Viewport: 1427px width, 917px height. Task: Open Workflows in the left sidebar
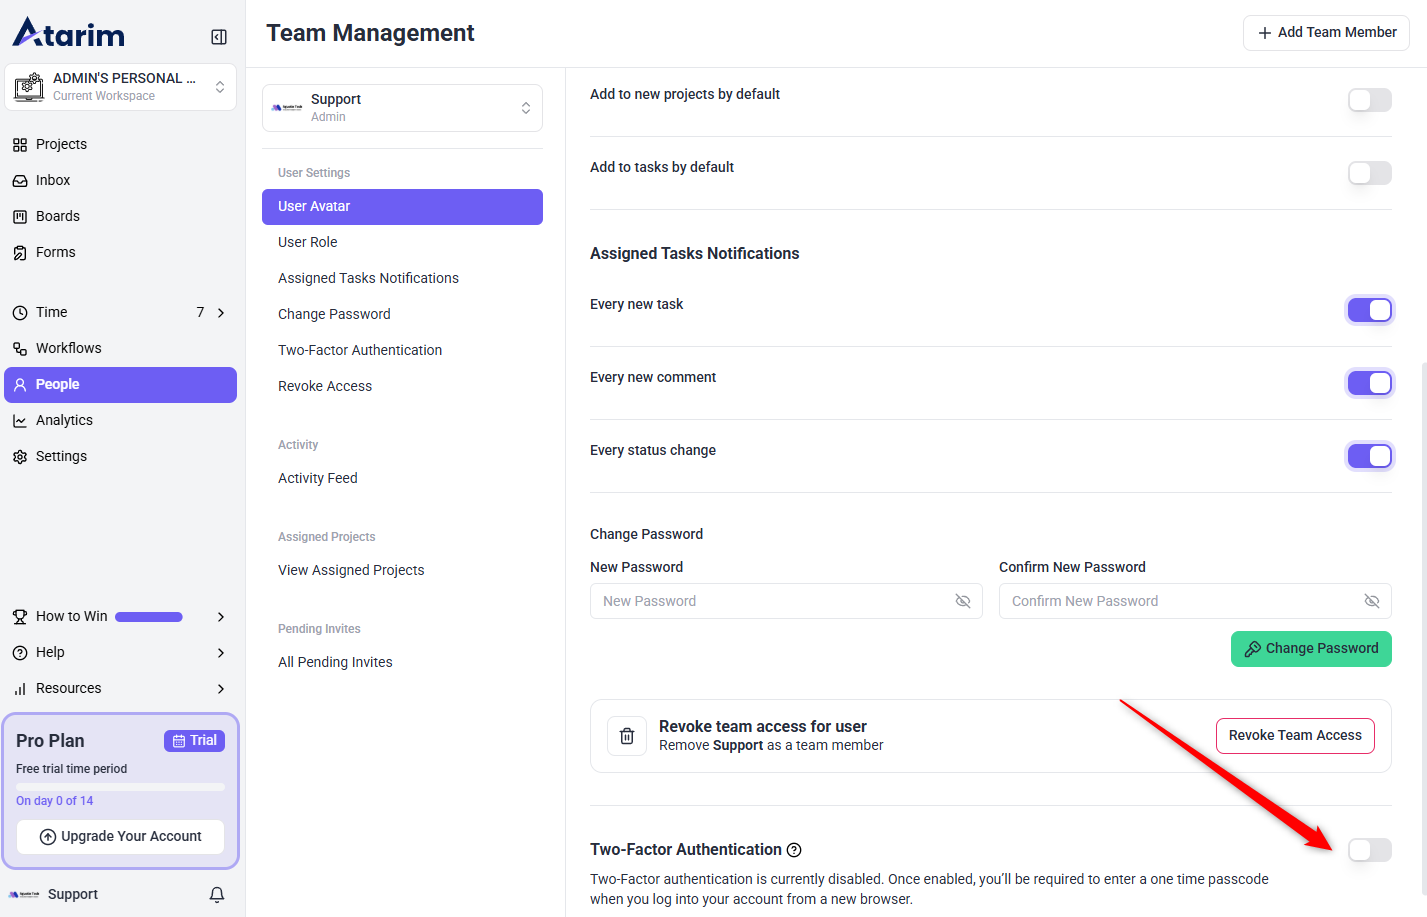(x=68, y=348)
